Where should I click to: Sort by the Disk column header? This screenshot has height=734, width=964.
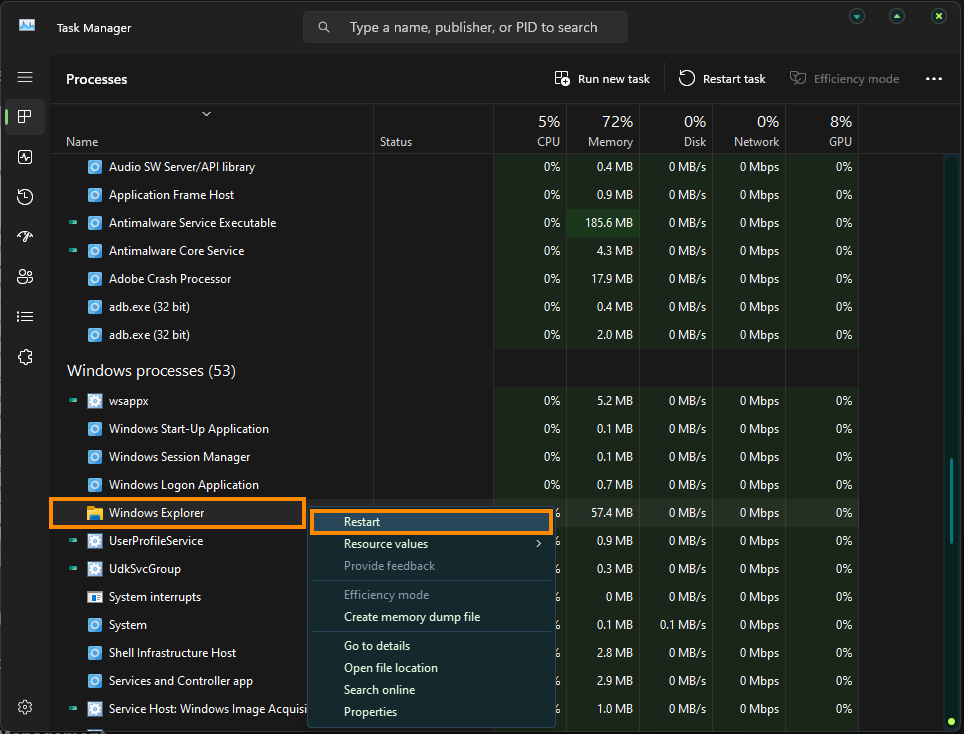click(676, 130)
